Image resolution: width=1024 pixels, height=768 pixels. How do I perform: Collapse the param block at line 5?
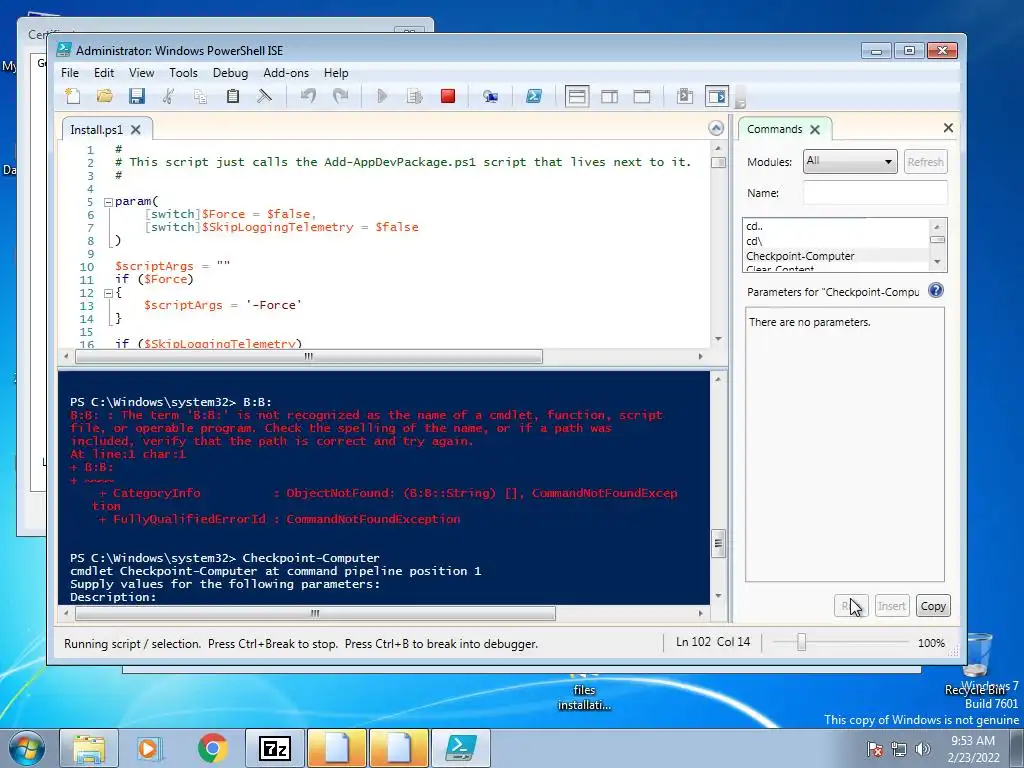(108, 202)
